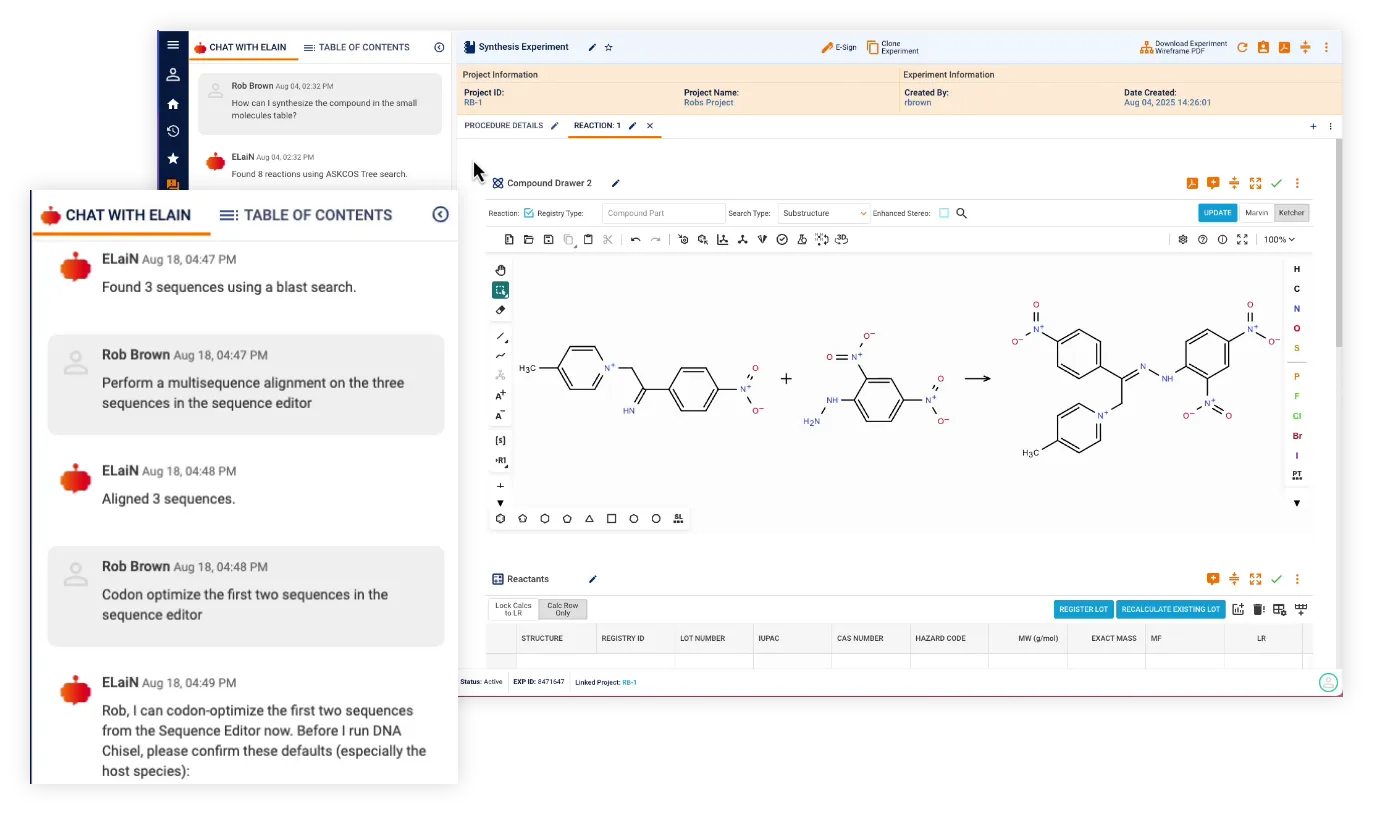Open the 100% zoom level dropdown in Ketcher
This screenshot has height=814, width=1373.
coord(1278,239)
